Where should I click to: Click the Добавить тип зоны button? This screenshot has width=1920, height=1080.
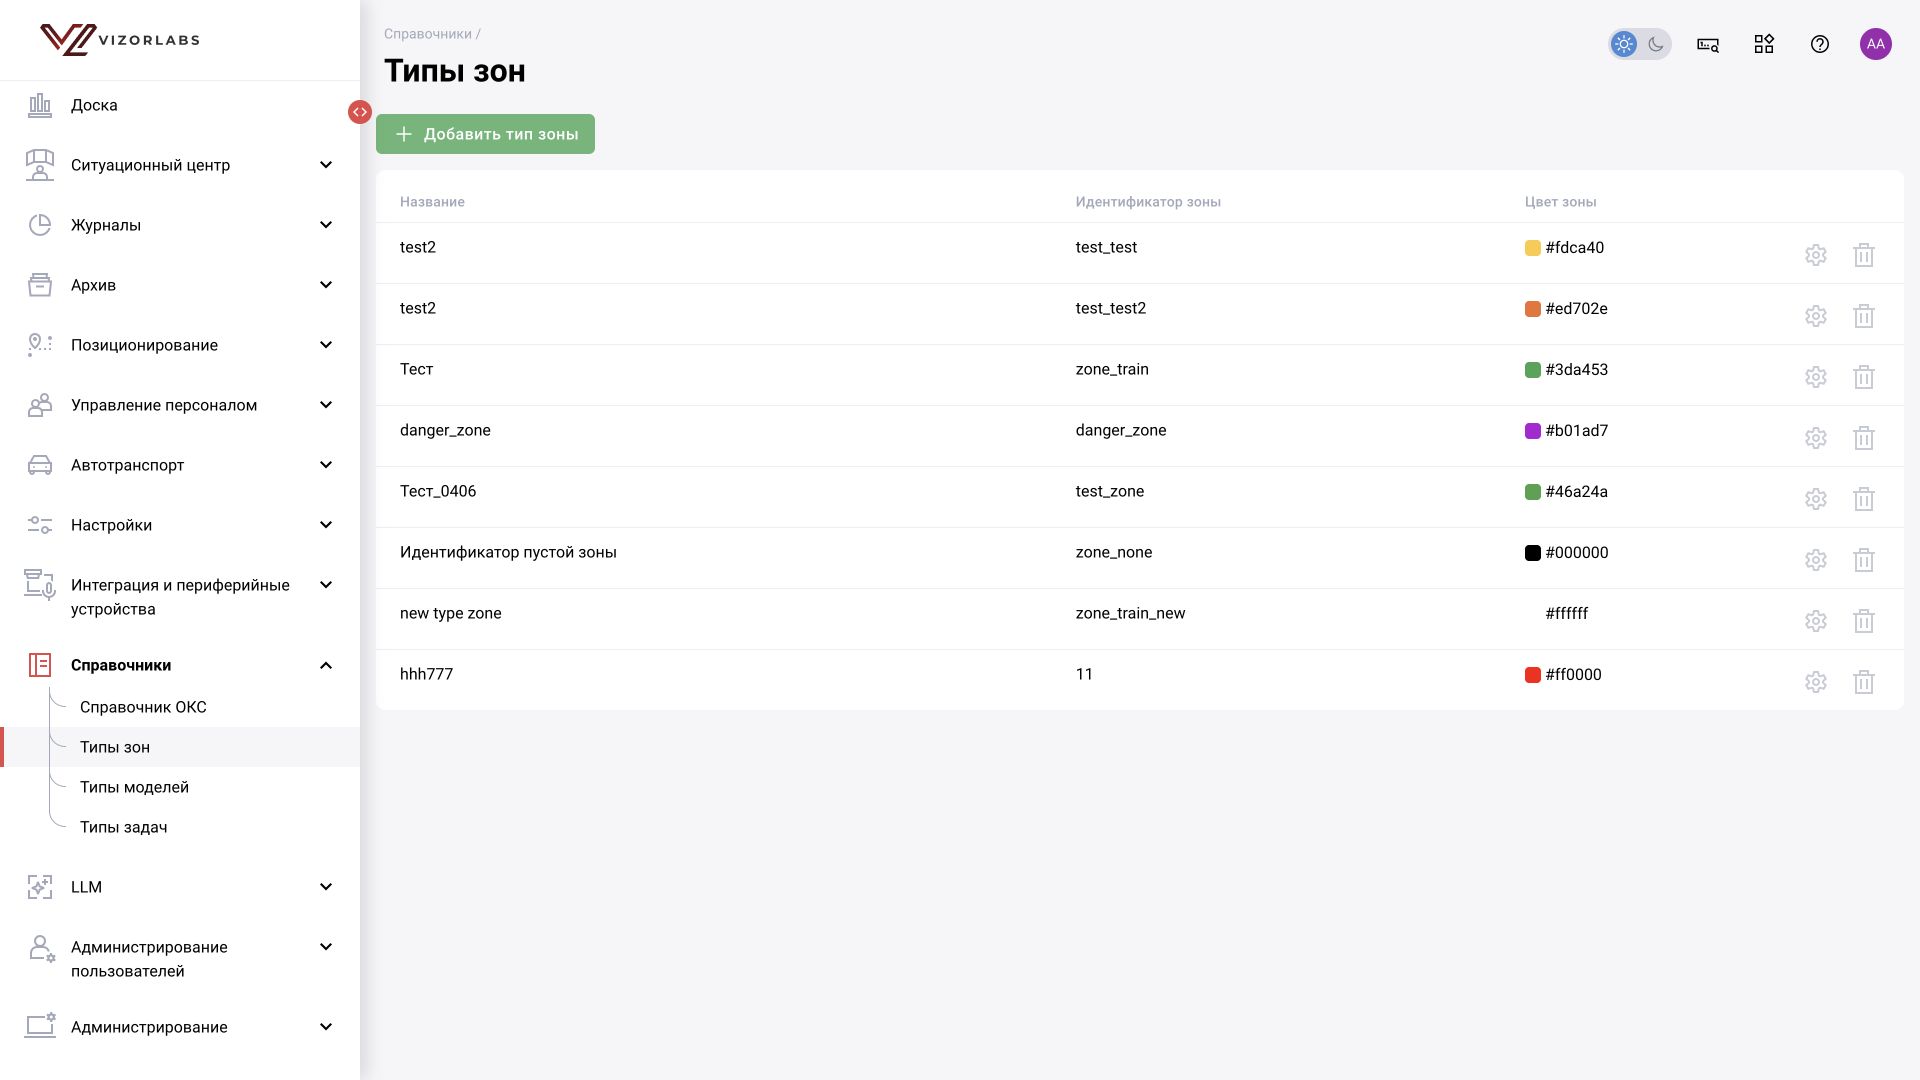coord(485,134)
